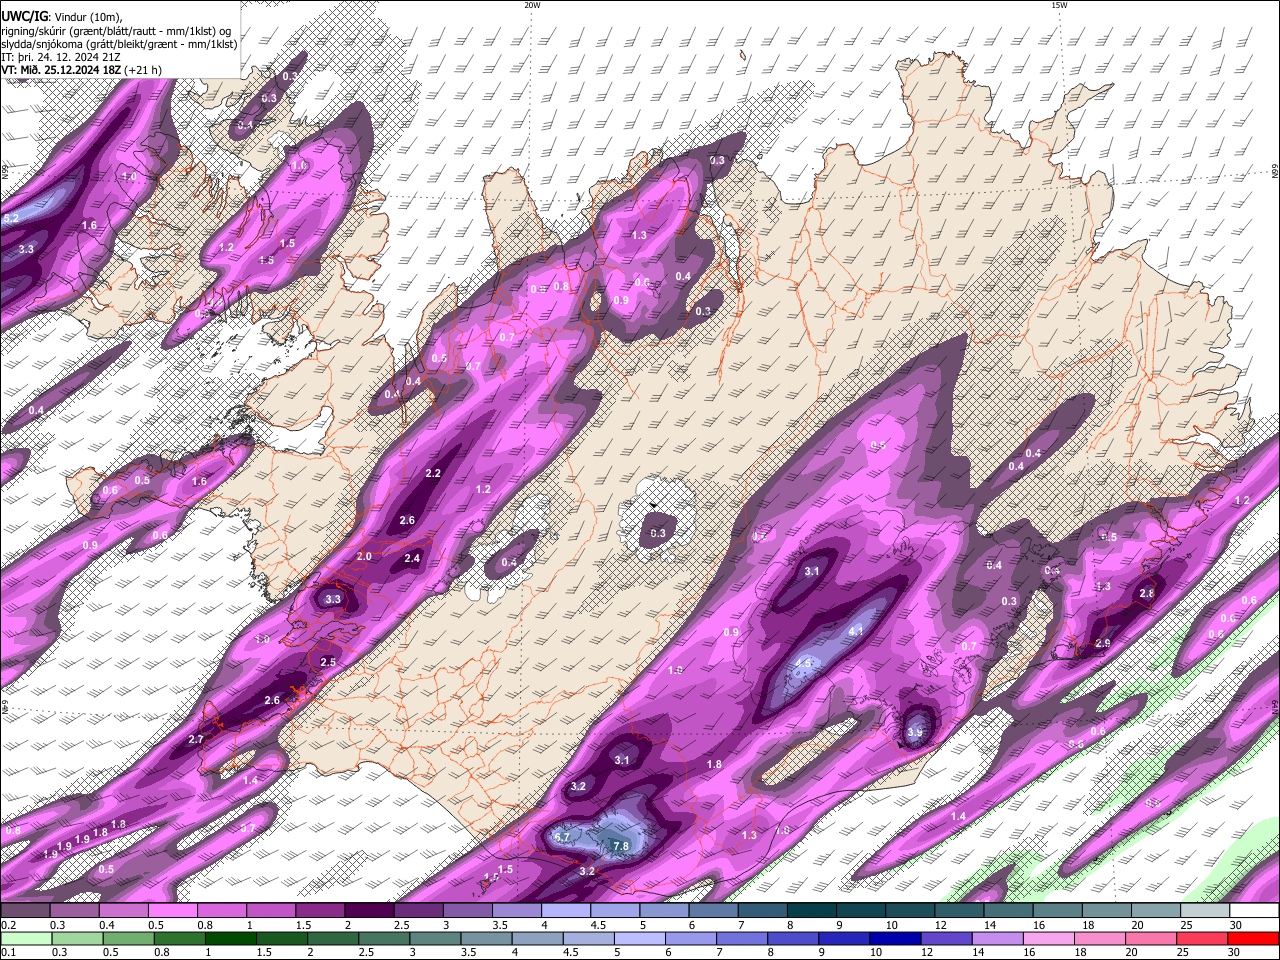Click the '0.2' label in the upper legend
The width and height of the screenshot is (1280, 960).
click(x=9, y=925)
